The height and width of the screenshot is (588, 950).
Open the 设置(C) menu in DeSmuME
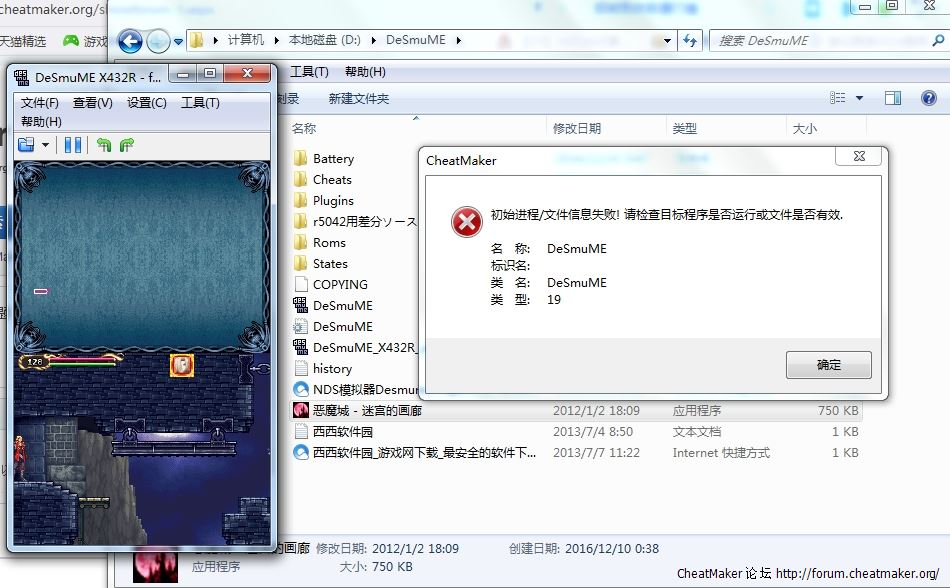coord(146,103)
